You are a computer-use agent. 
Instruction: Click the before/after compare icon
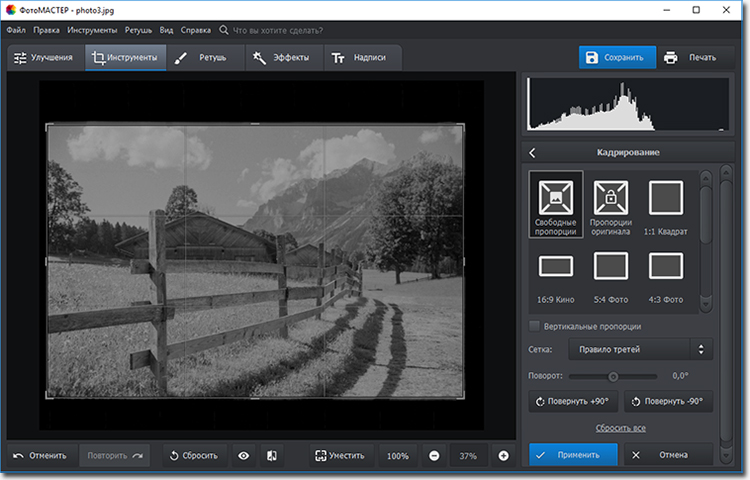pyautogui.click(x=271, y=455)
